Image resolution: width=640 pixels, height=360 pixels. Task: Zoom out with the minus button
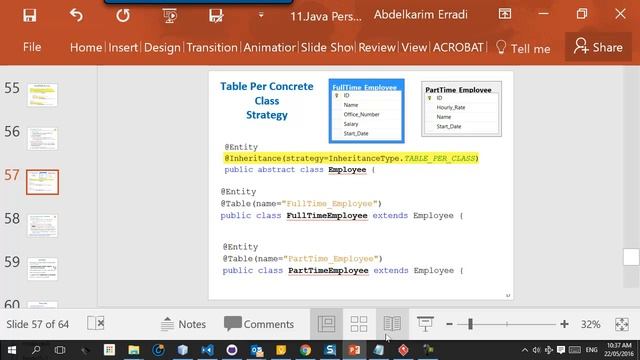click(449, 324)
